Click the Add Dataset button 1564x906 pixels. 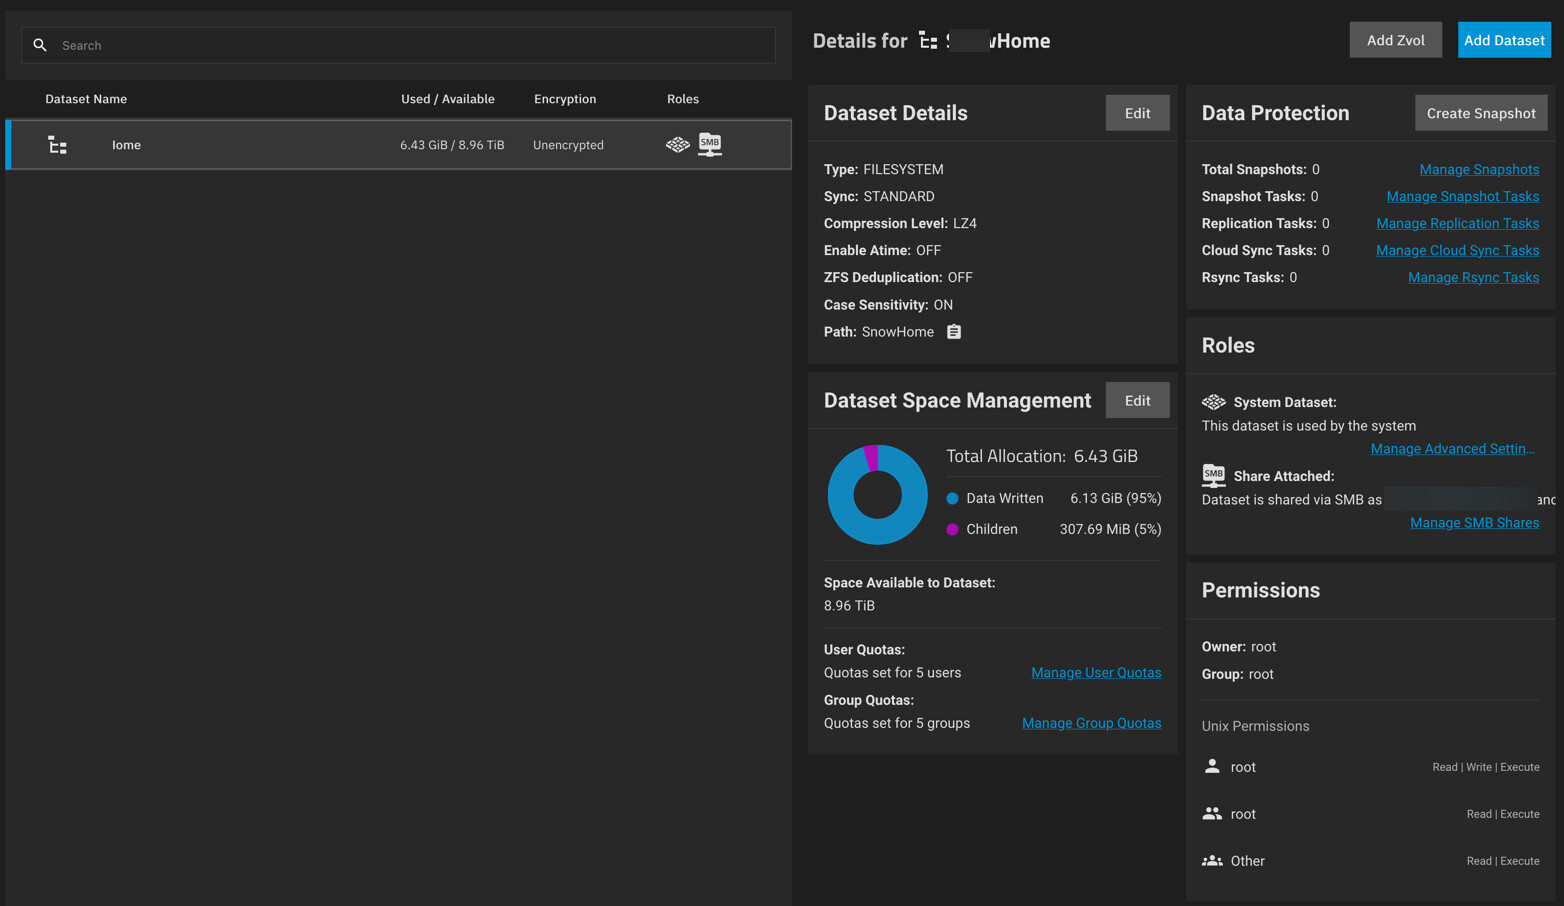click(x=1503, y=40)
